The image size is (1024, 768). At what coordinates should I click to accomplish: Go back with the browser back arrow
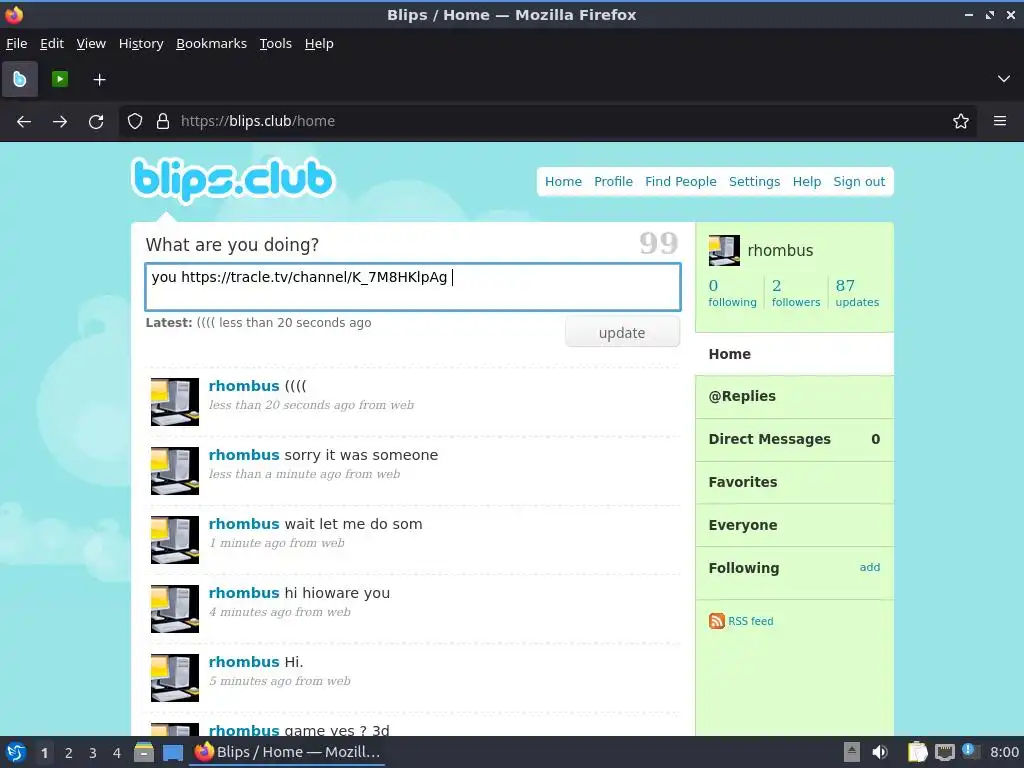pos(24,121)
